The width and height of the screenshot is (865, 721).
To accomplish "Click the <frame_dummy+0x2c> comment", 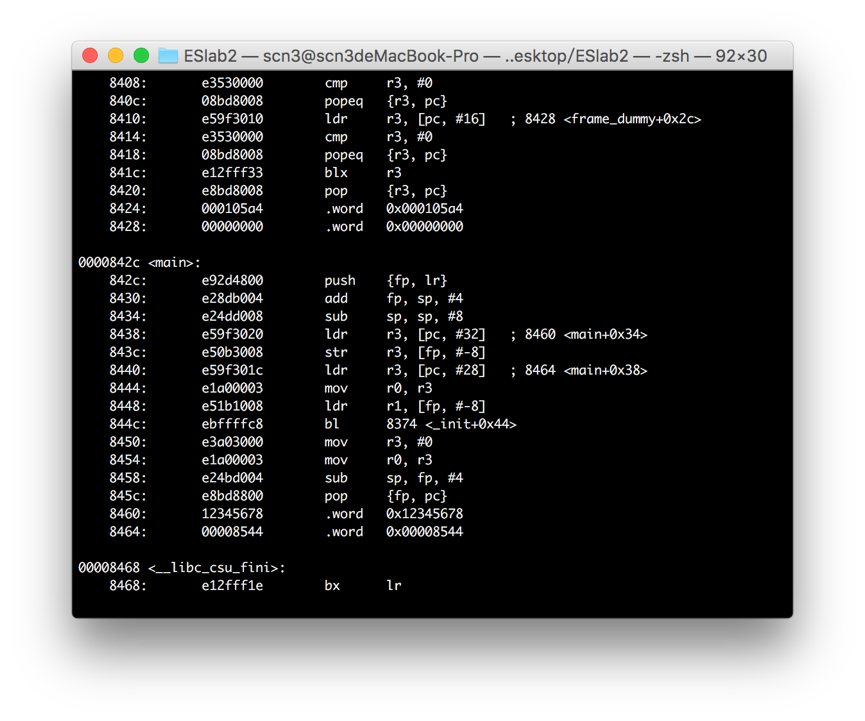I will click(632, 120).
